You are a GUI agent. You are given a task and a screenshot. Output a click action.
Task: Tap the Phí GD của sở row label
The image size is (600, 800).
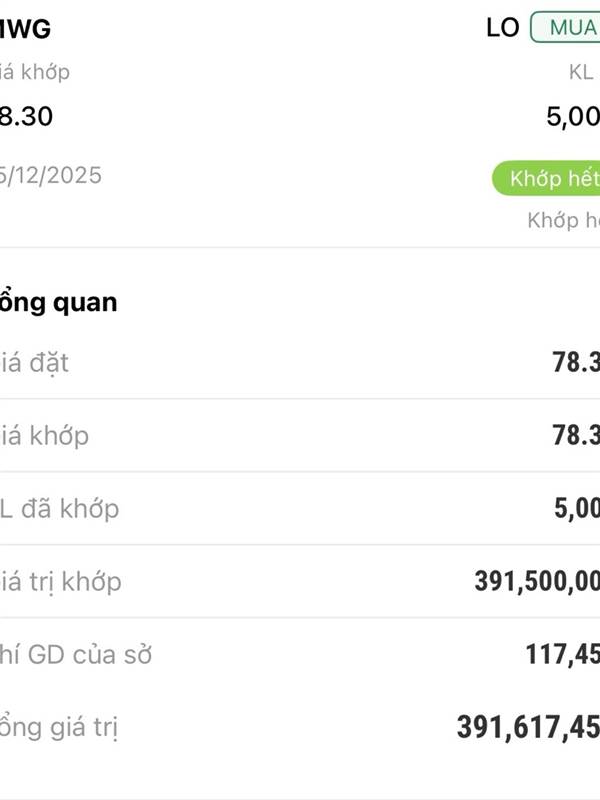tap(76, 655)
